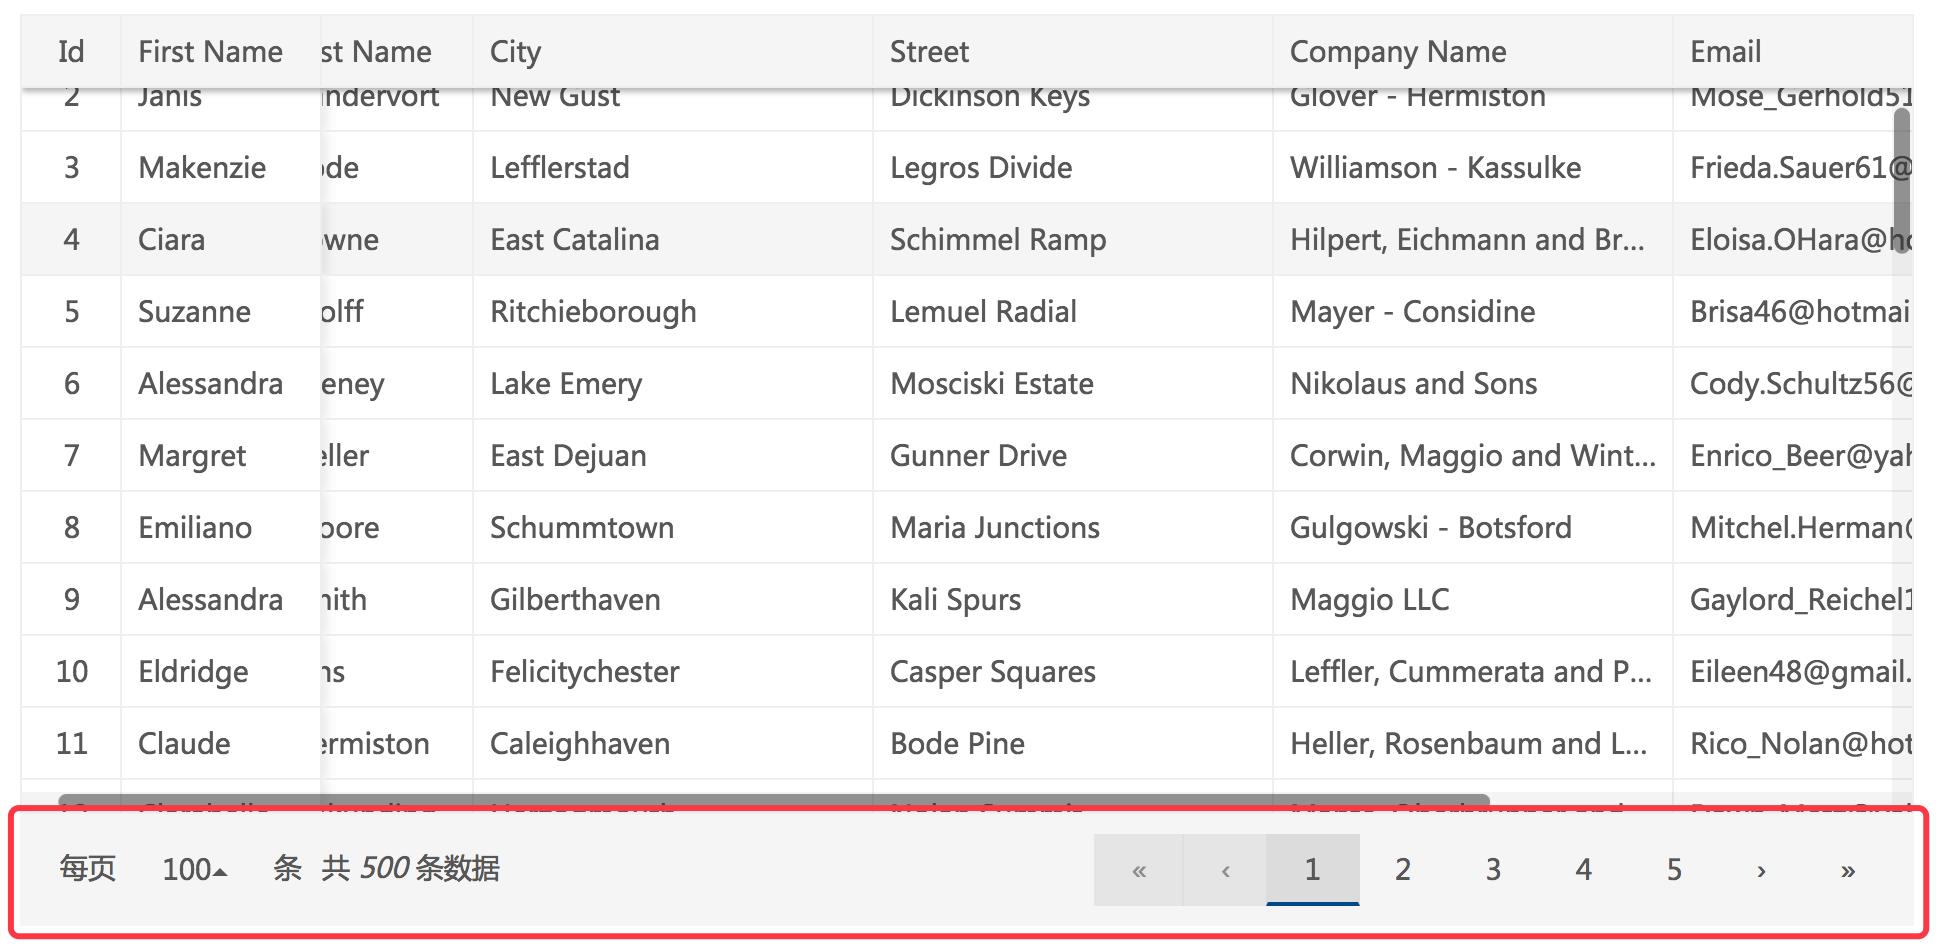Click email cell starting 'Frieda.Sauer61'
The height and width of the screenshot is (948, 1948).
pos(1792,168)
